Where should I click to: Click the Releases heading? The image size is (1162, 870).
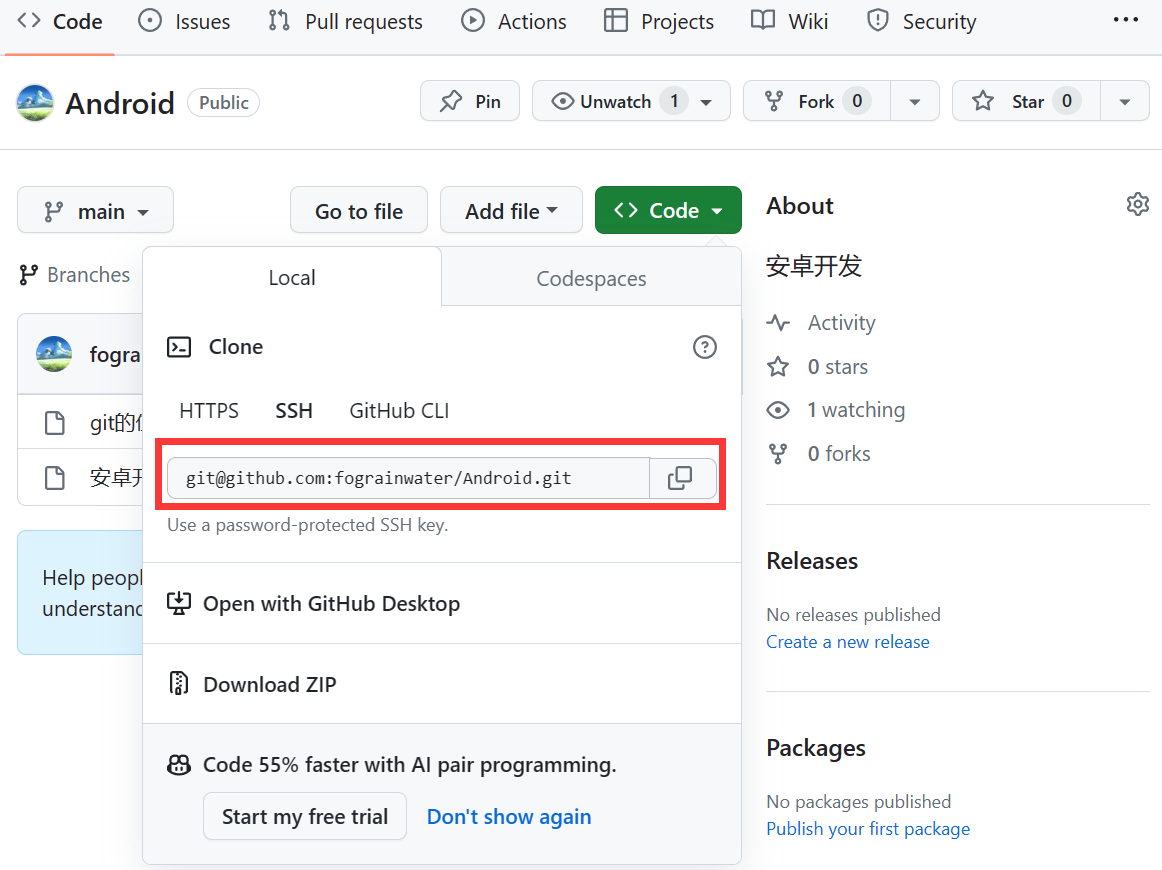[x=812, y=561]
